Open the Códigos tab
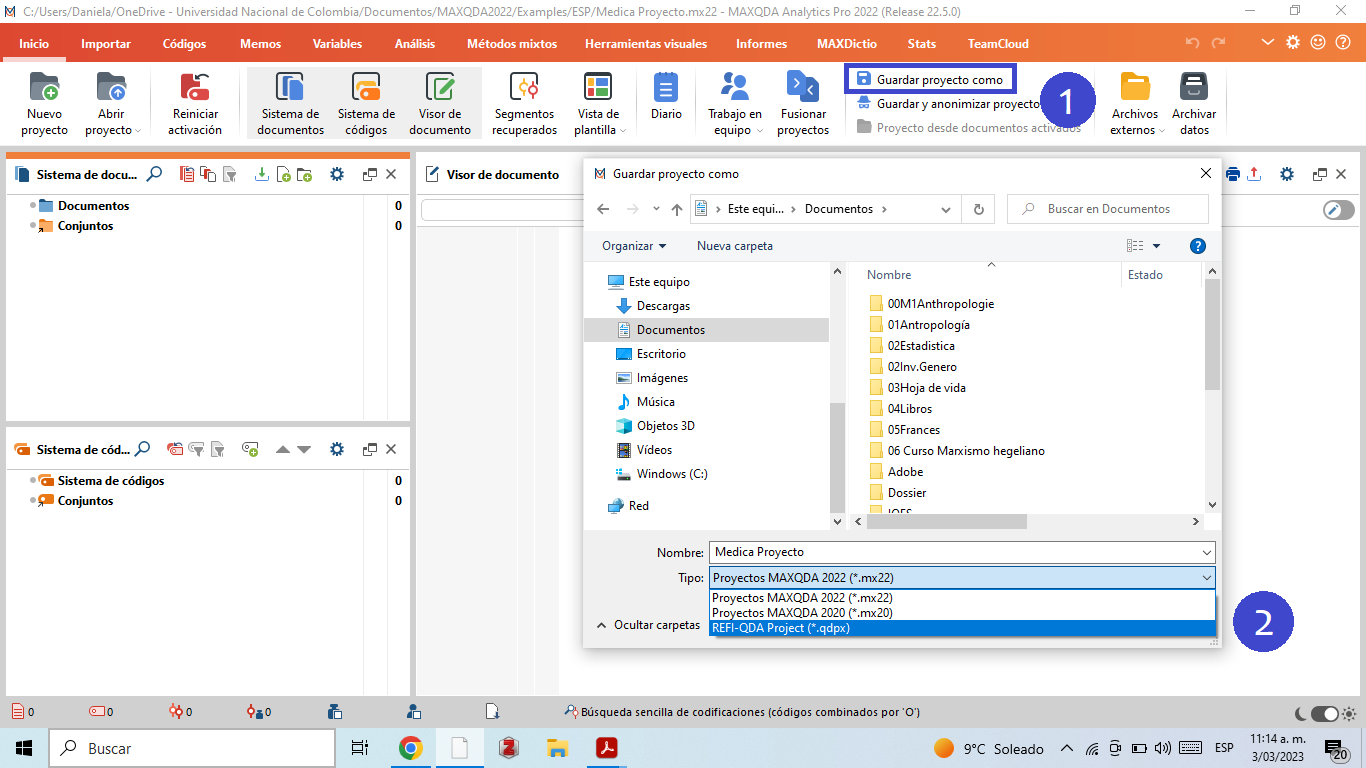 coord(185,43)
